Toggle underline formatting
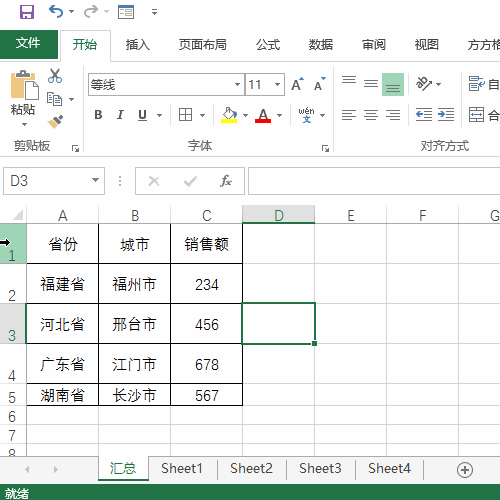The height and width of the screenshot is (500, 500). click(x=142, y=115)
